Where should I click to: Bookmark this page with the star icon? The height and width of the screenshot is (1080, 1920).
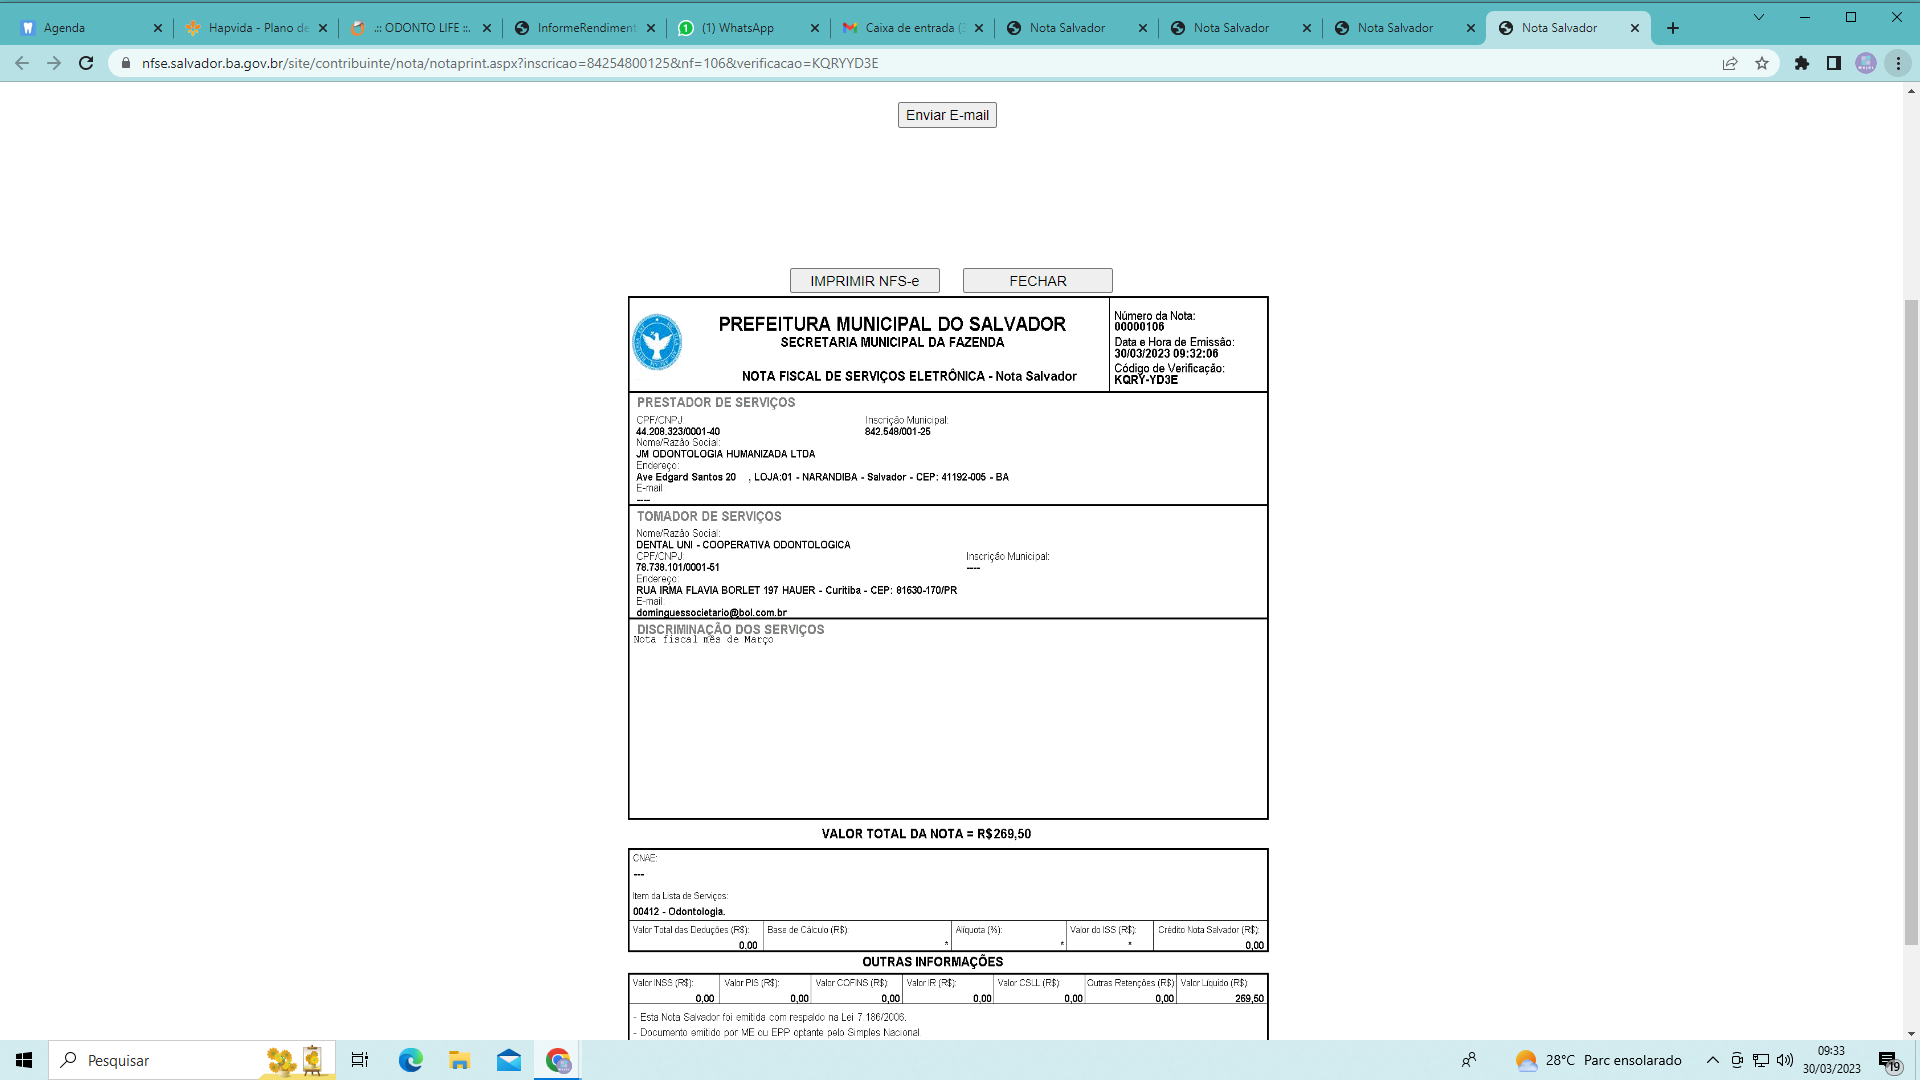coord(1762,63)
